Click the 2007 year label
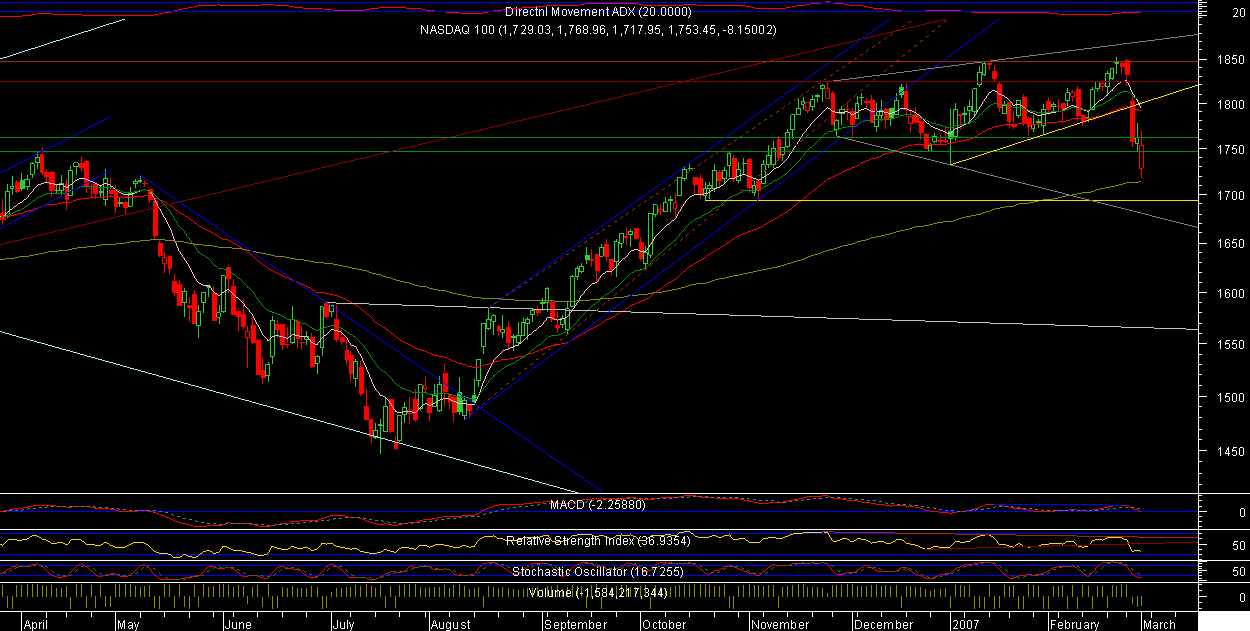Screen dimensions: 1250x631 [x=964, y=624]
